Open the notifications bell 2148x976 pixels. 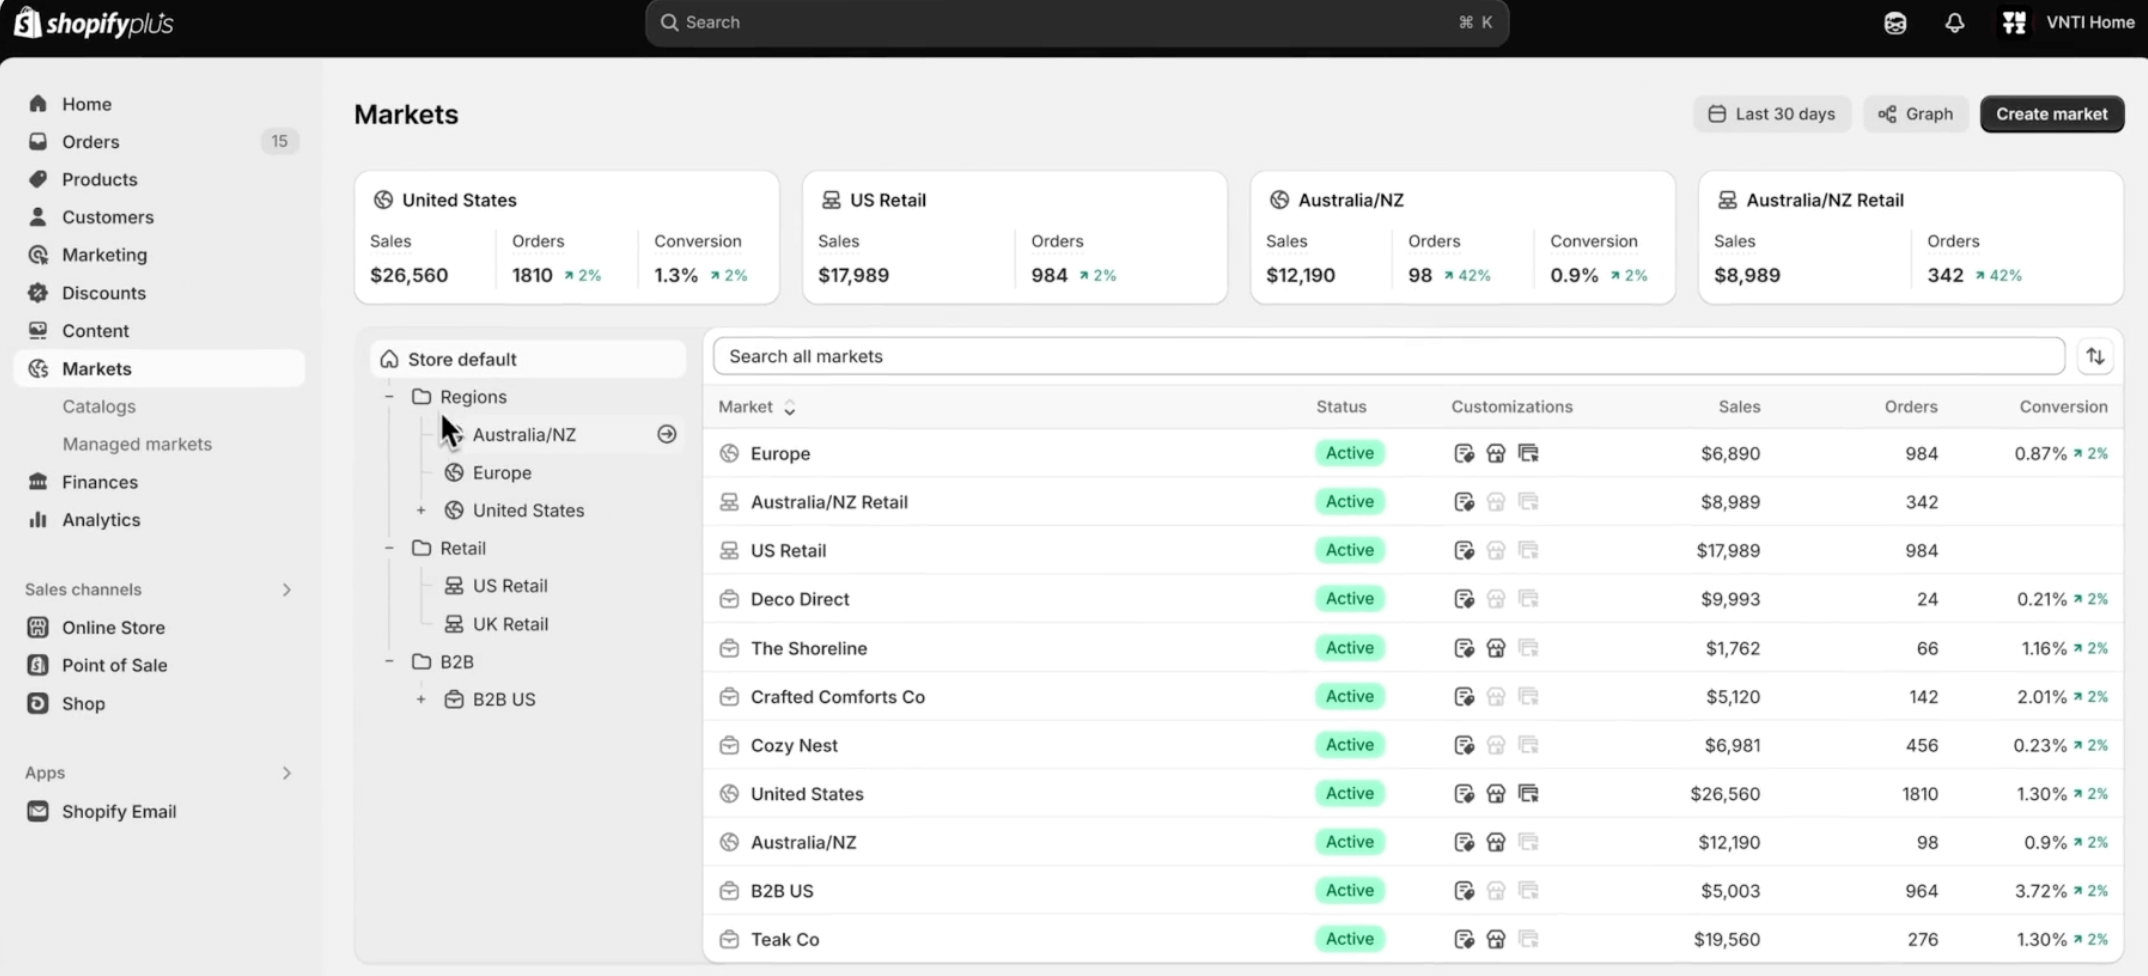(1954, 23)
